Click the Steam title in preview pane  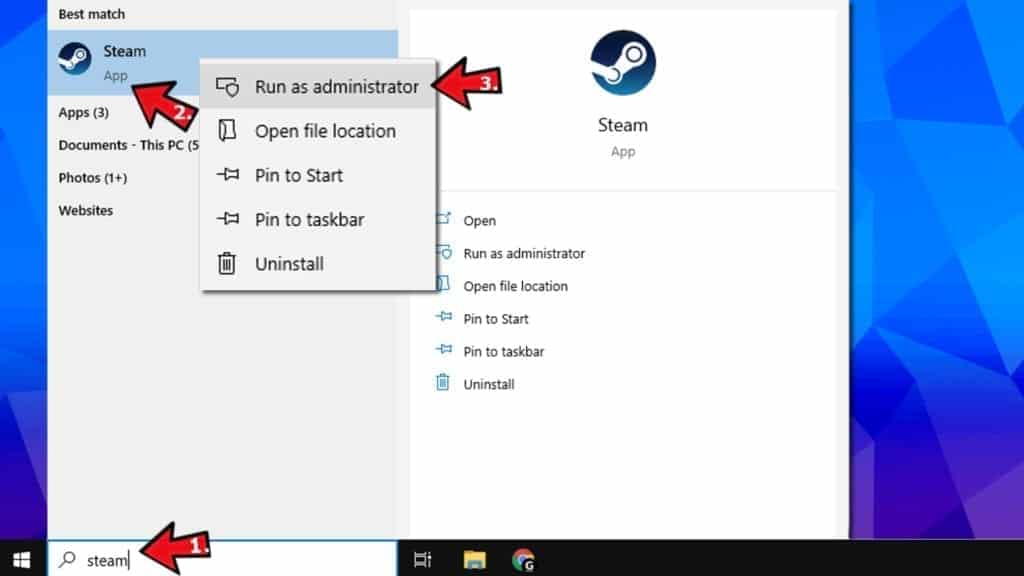tap(622, 125)
